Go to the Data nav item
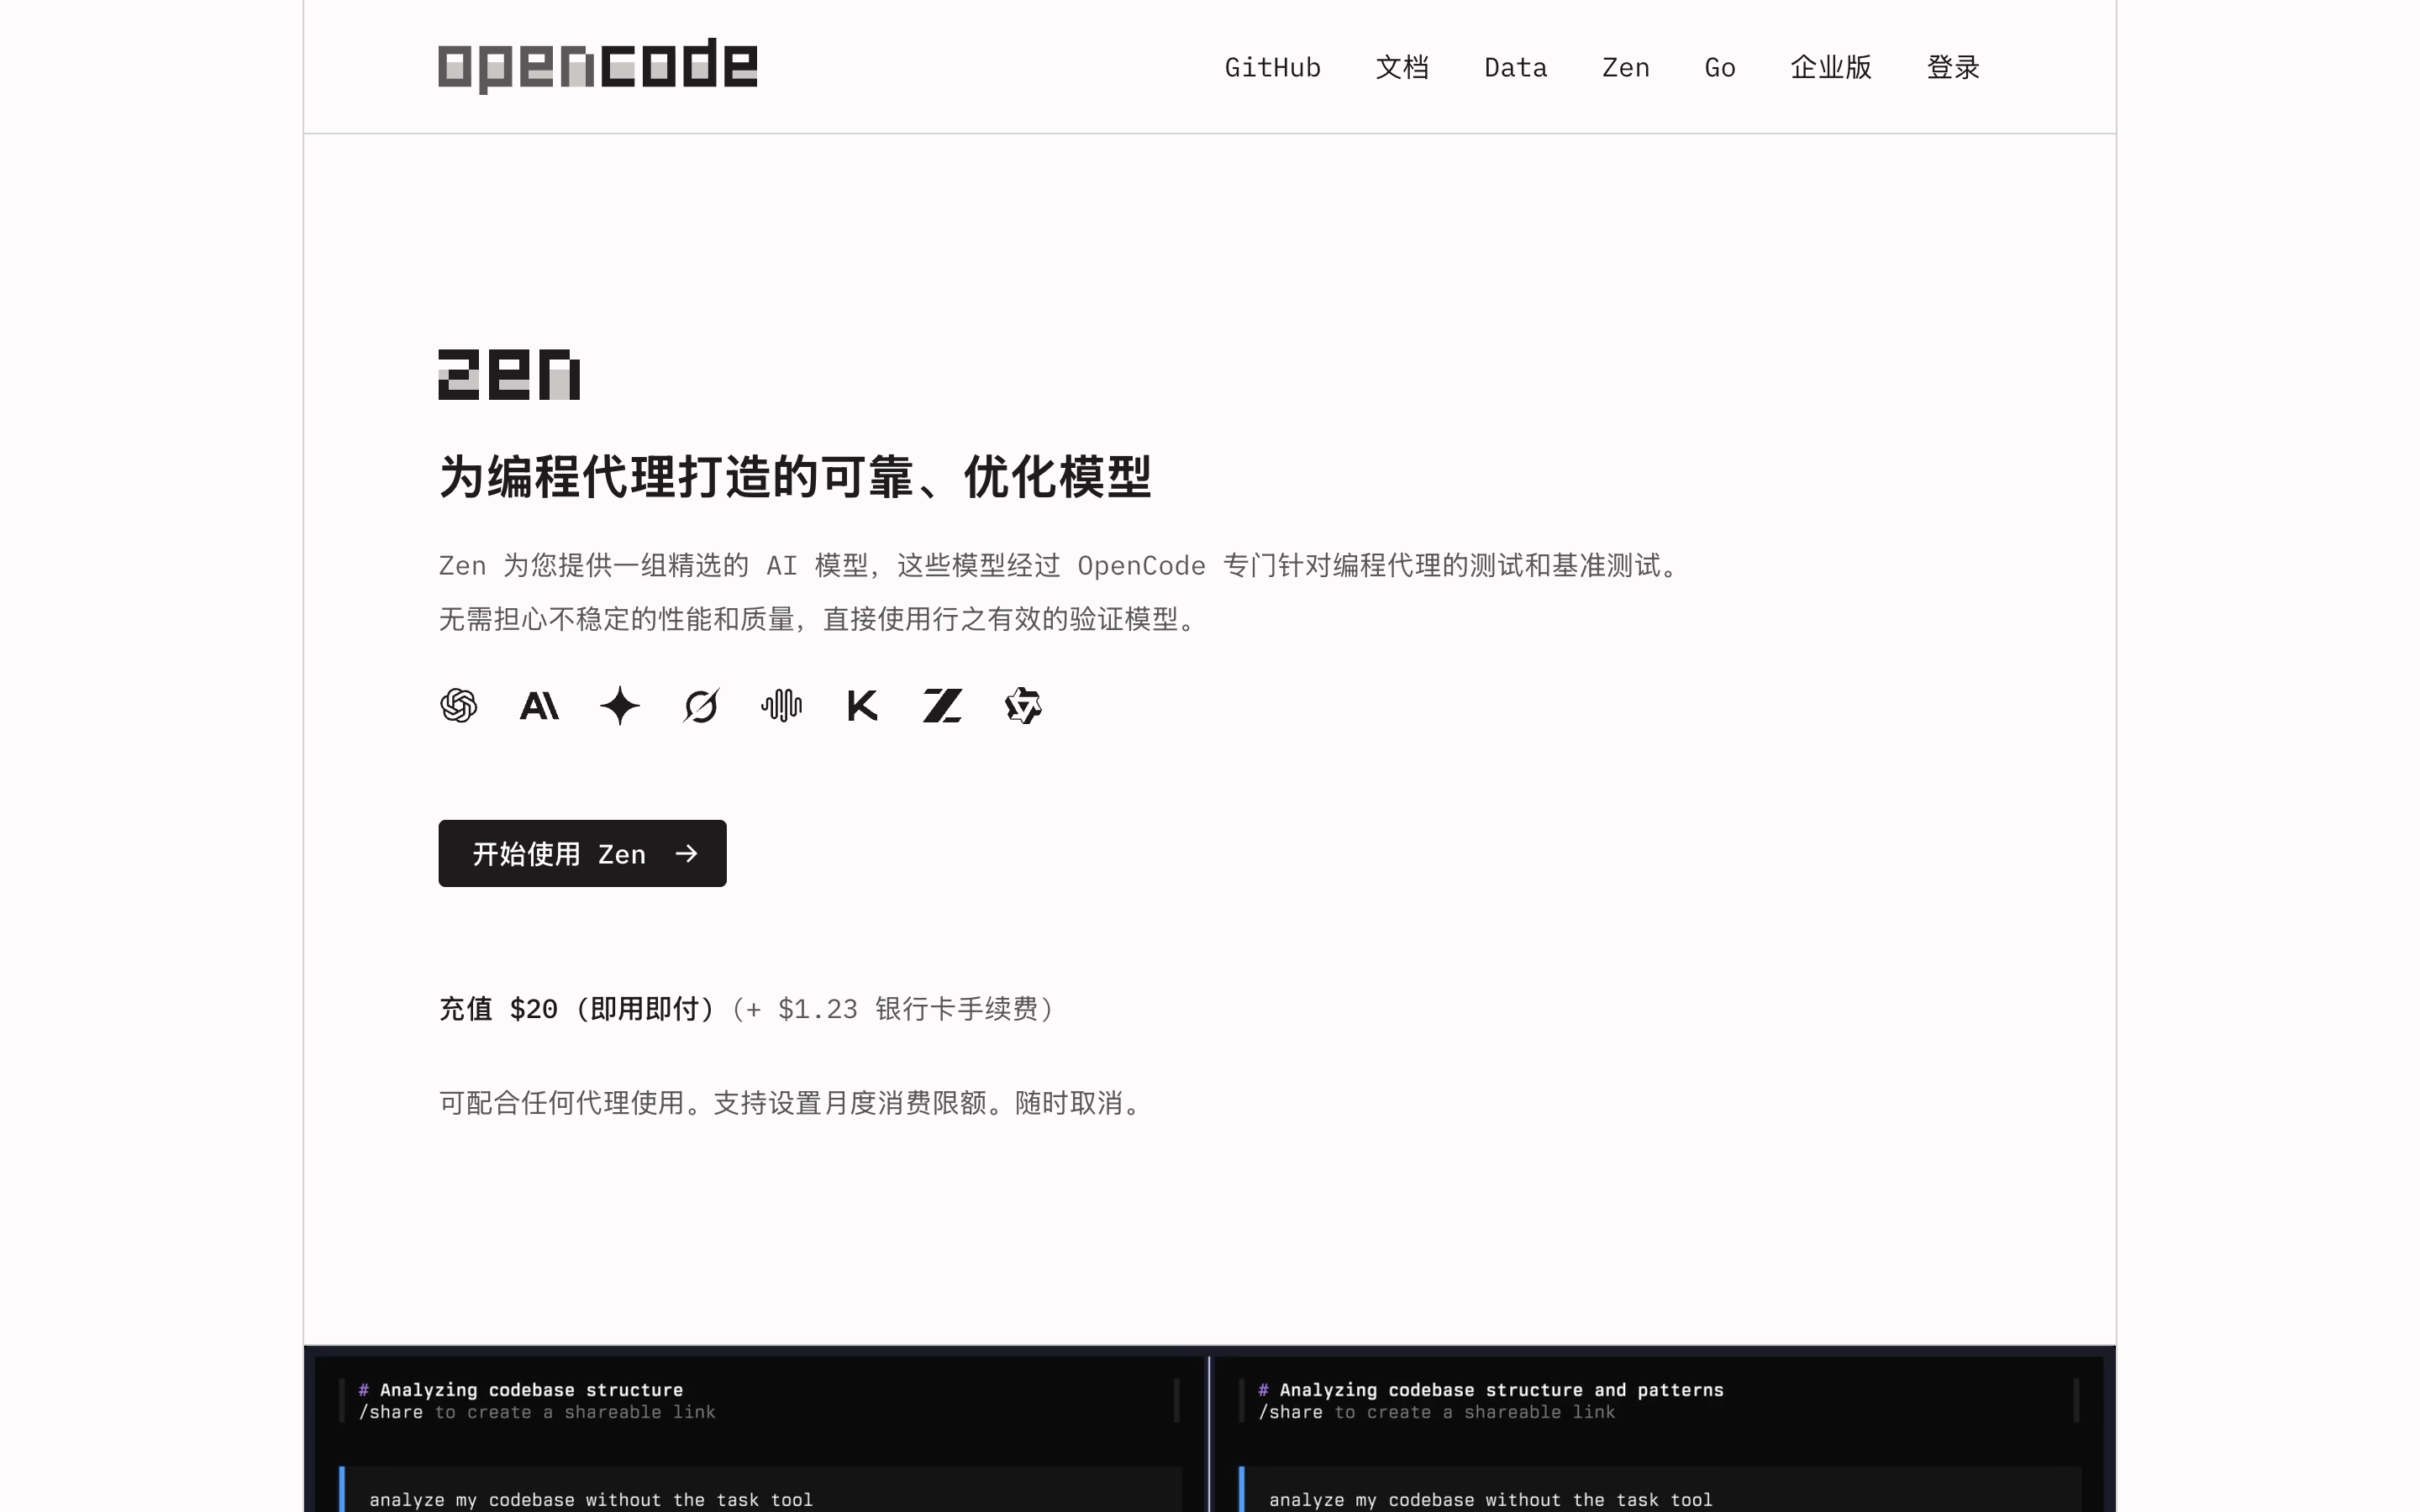 pyautogui.click(x=1515, y=67)
